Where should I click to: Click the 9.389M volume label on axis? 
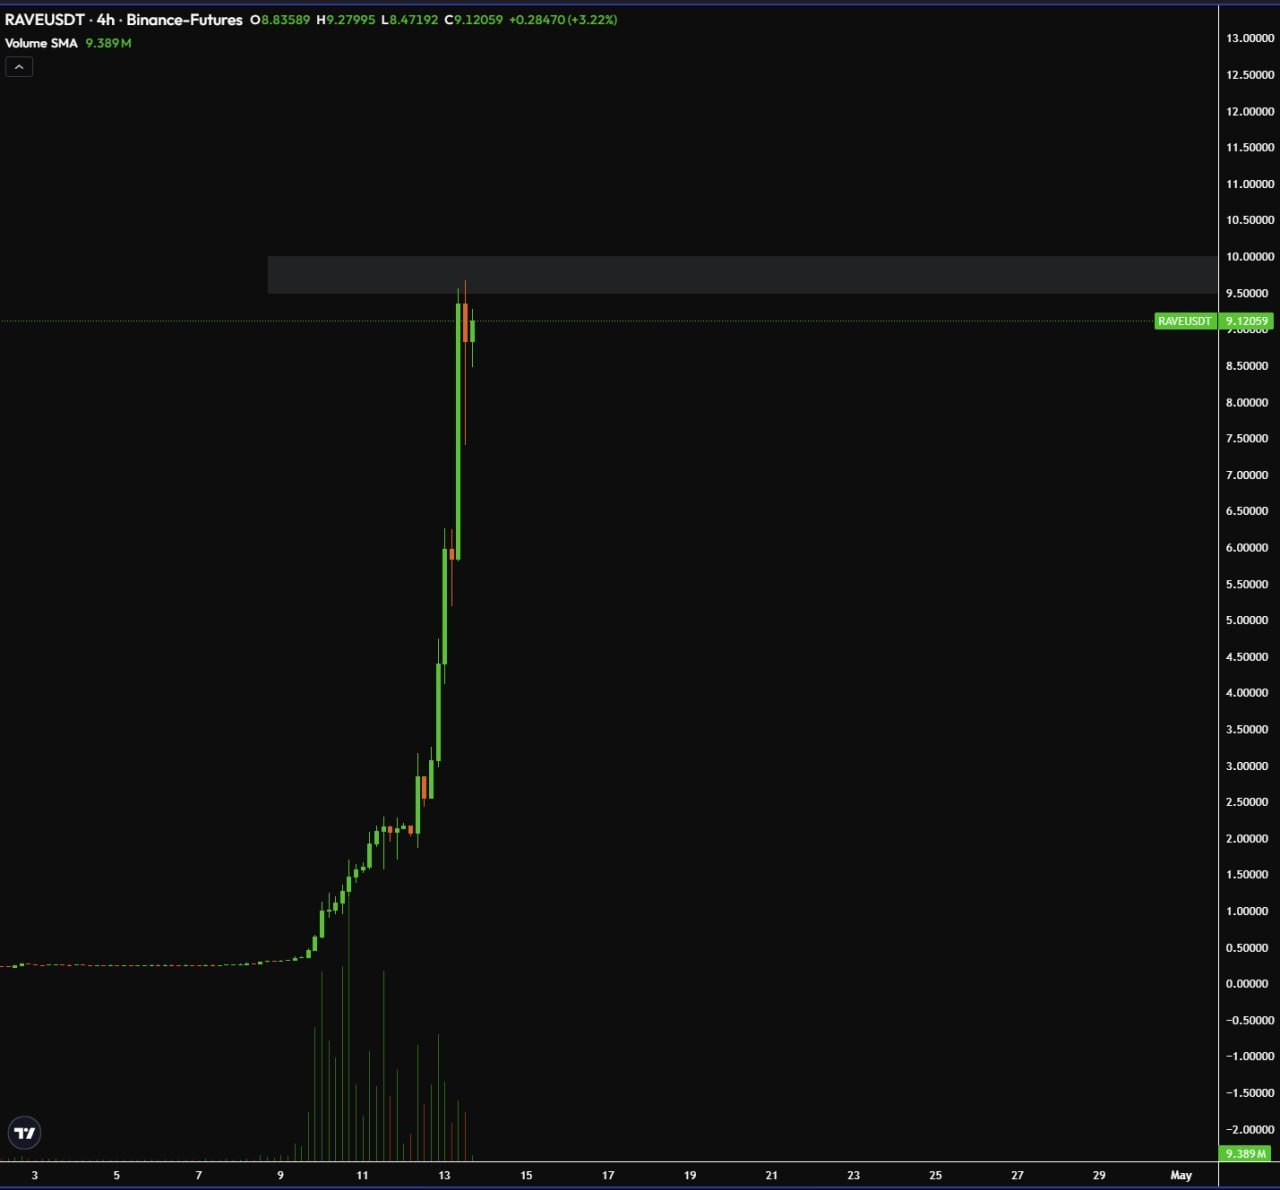coord(1246,1154)
